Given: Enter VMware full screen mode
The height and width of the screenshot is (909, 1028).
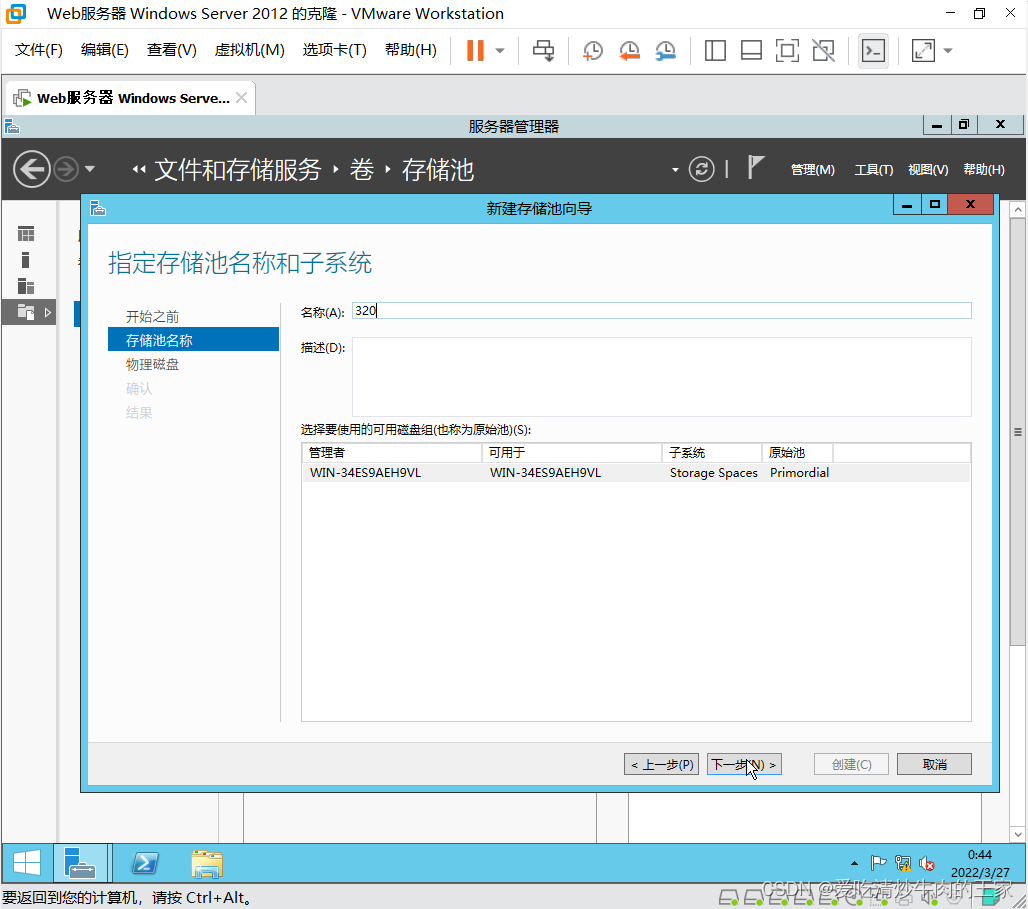Looking at the screenshot, I should click(x=787, y=50).
